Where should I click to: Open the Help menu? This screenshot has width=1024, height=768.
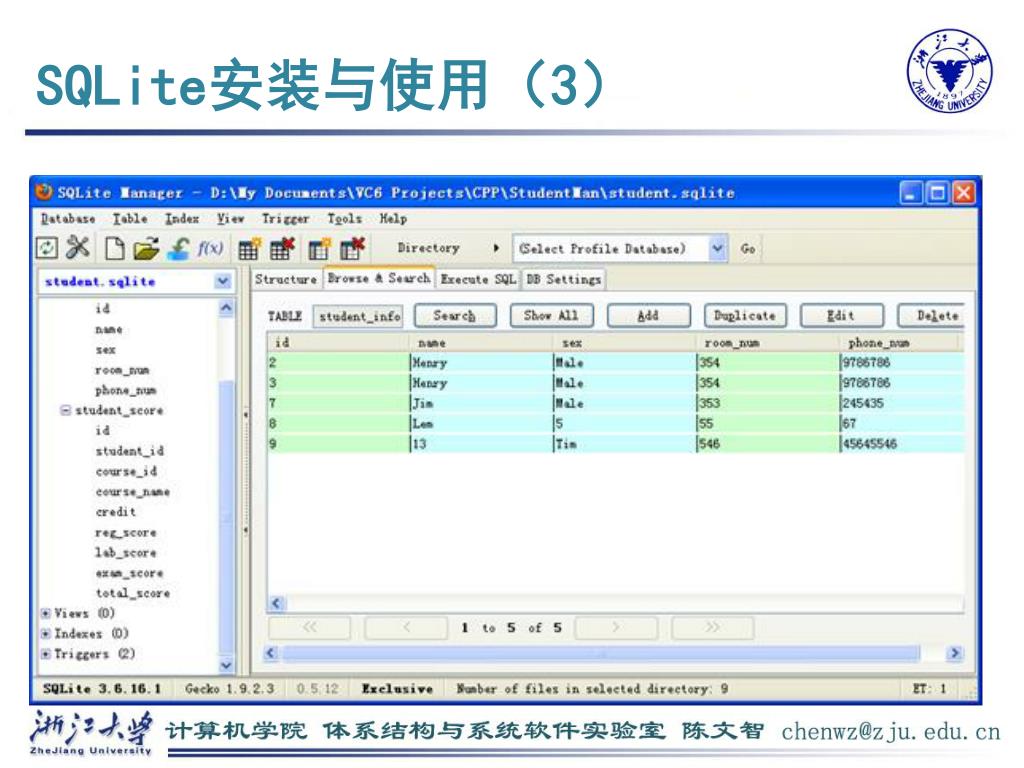click(393, 219)
